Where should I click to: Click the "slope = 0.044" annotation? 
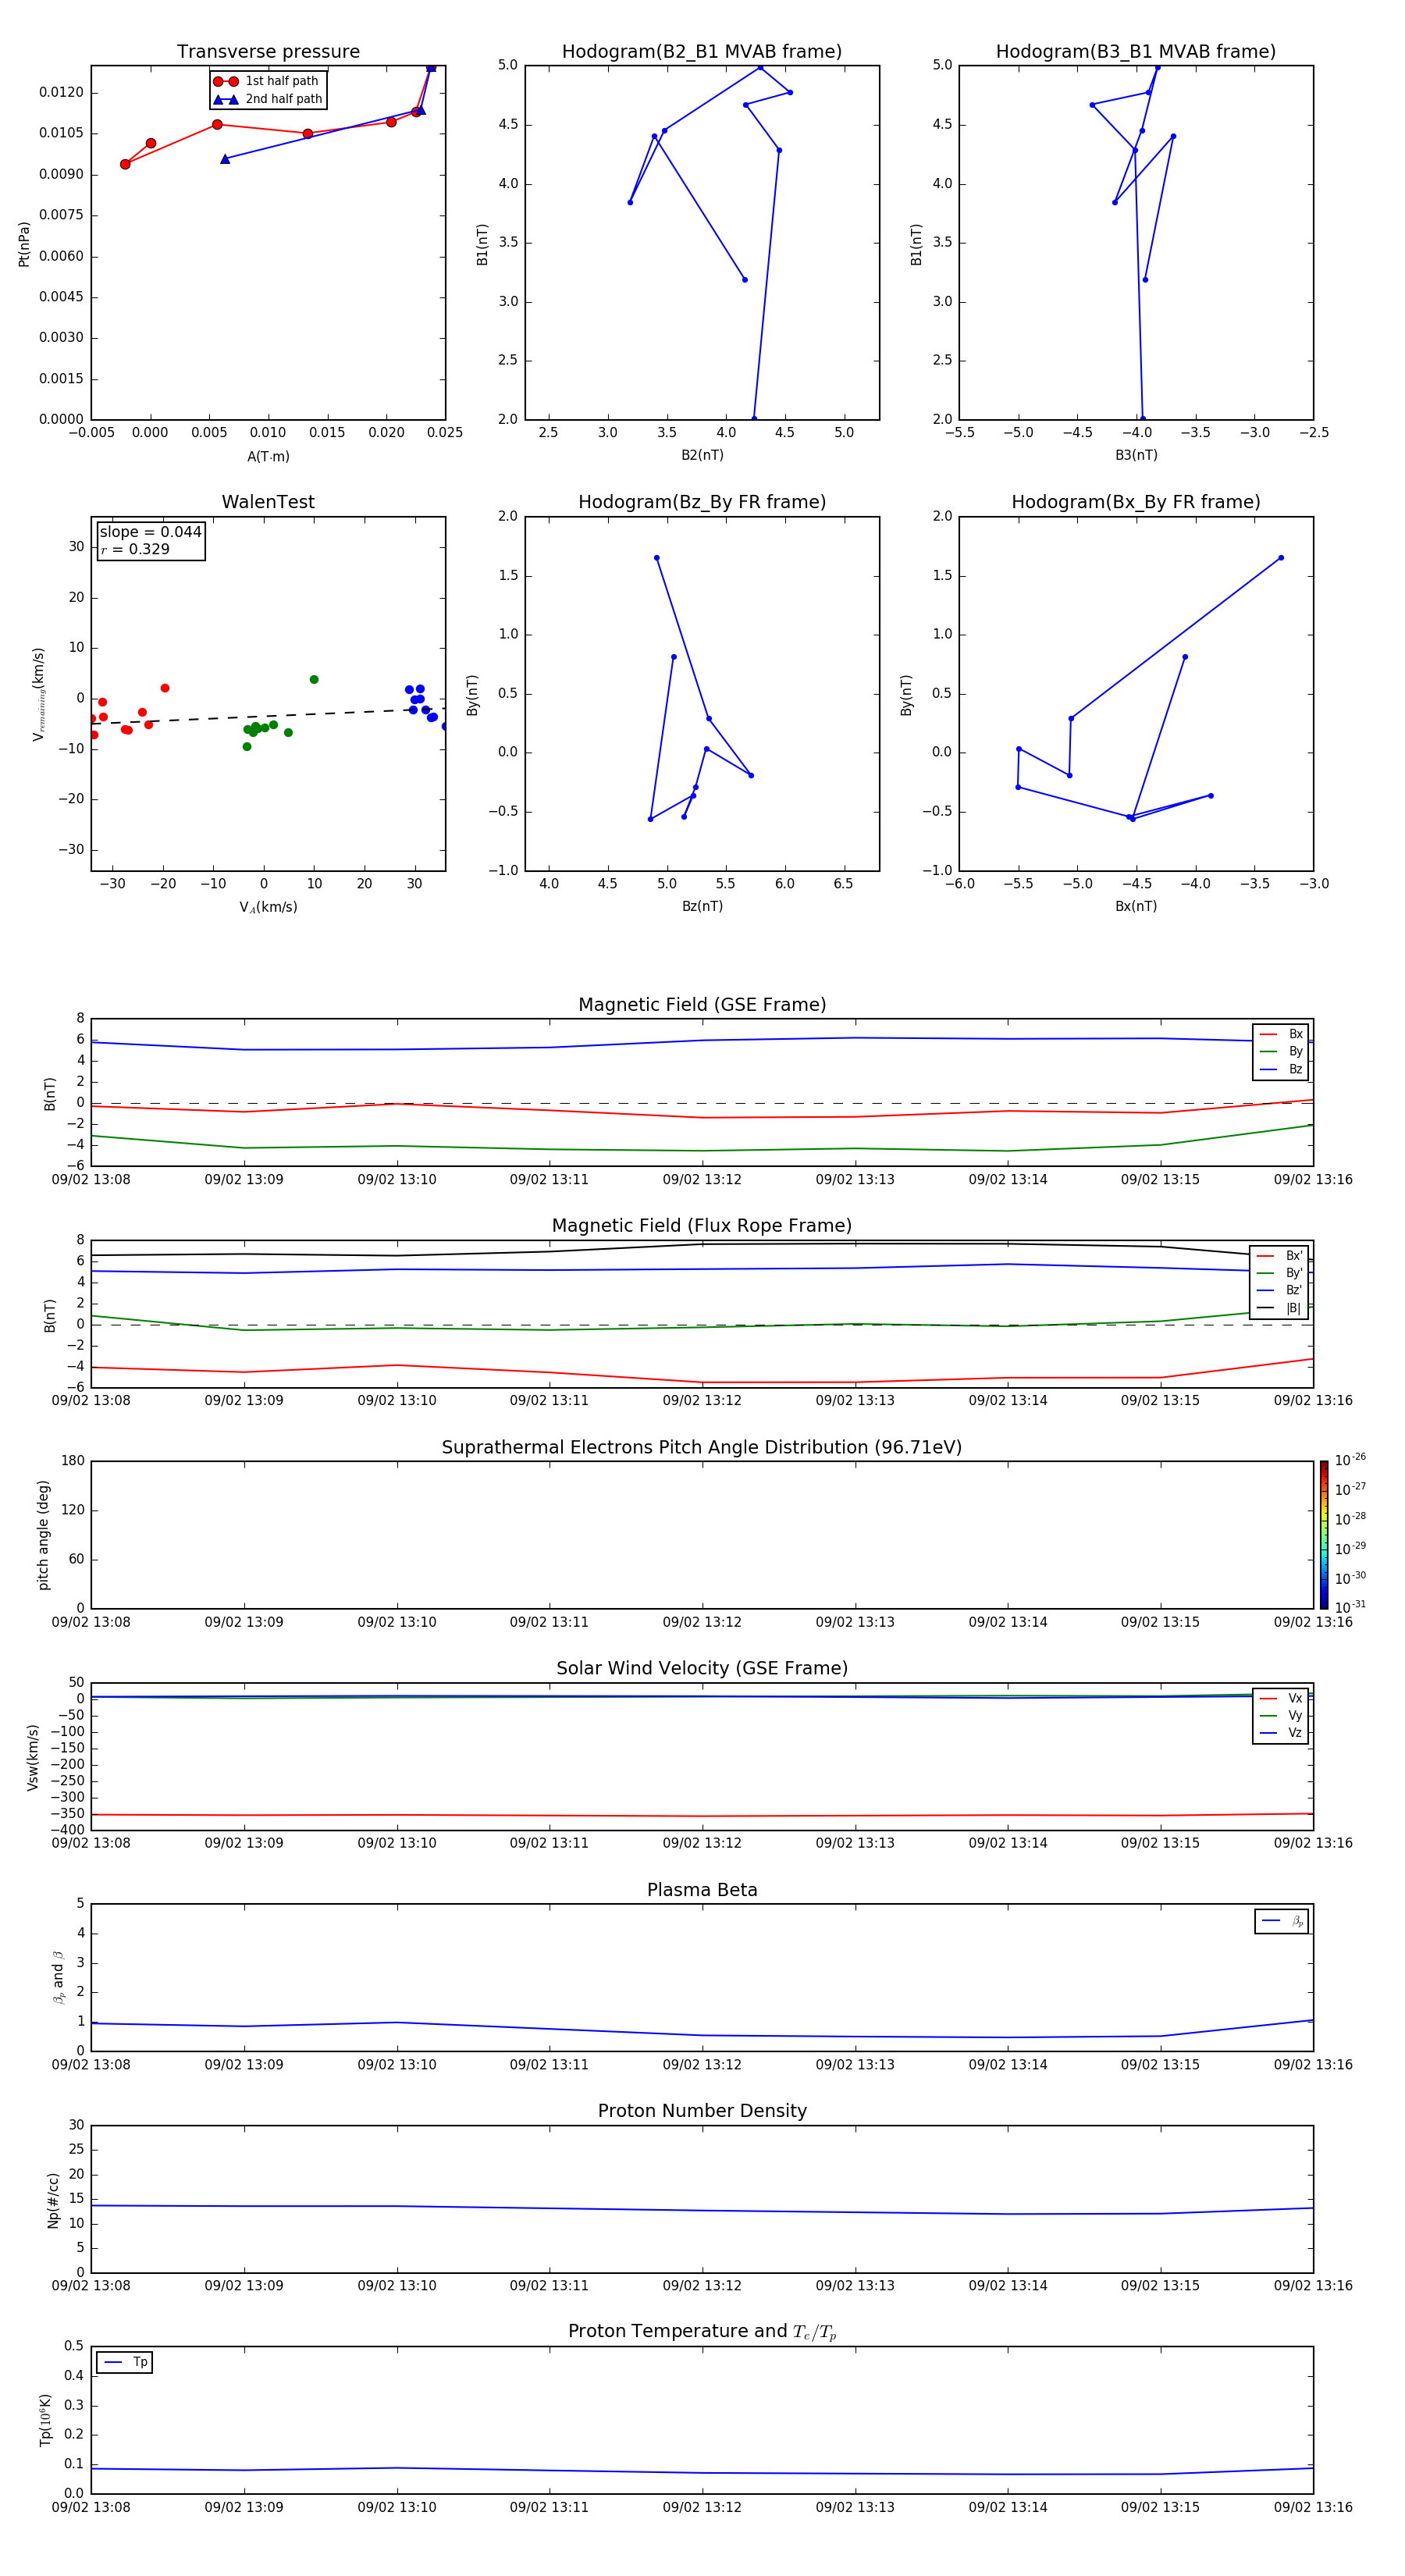(x=151, y=532)
